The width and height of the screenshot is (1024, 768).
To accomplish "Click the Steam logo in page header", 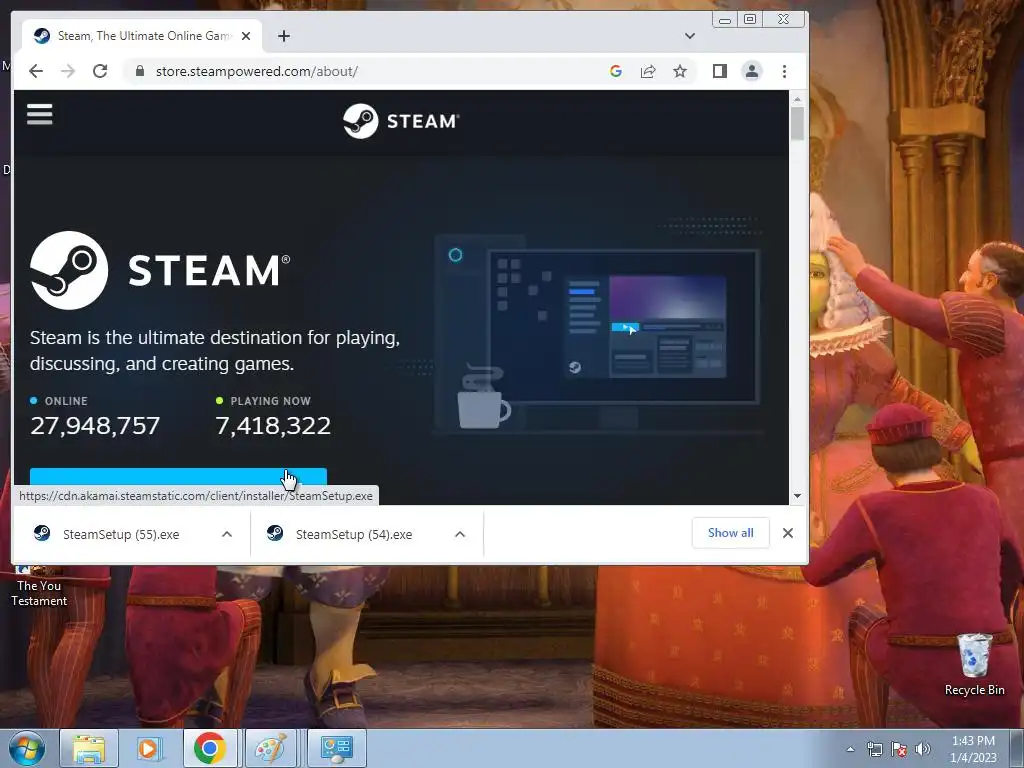I will coord(401,121).
